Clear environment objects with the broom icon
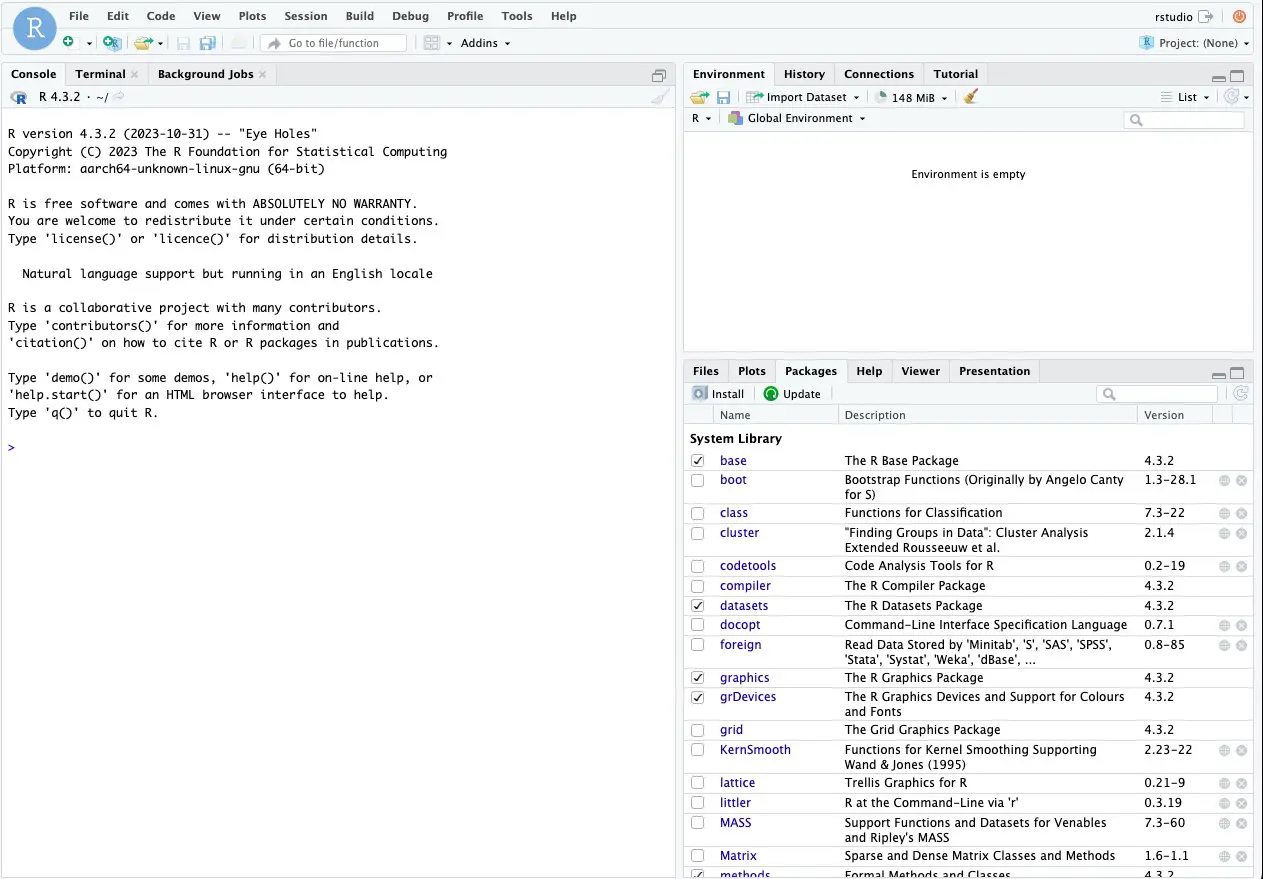The image size is (1263, 879). pyautogui.click(x=970, y=97)
